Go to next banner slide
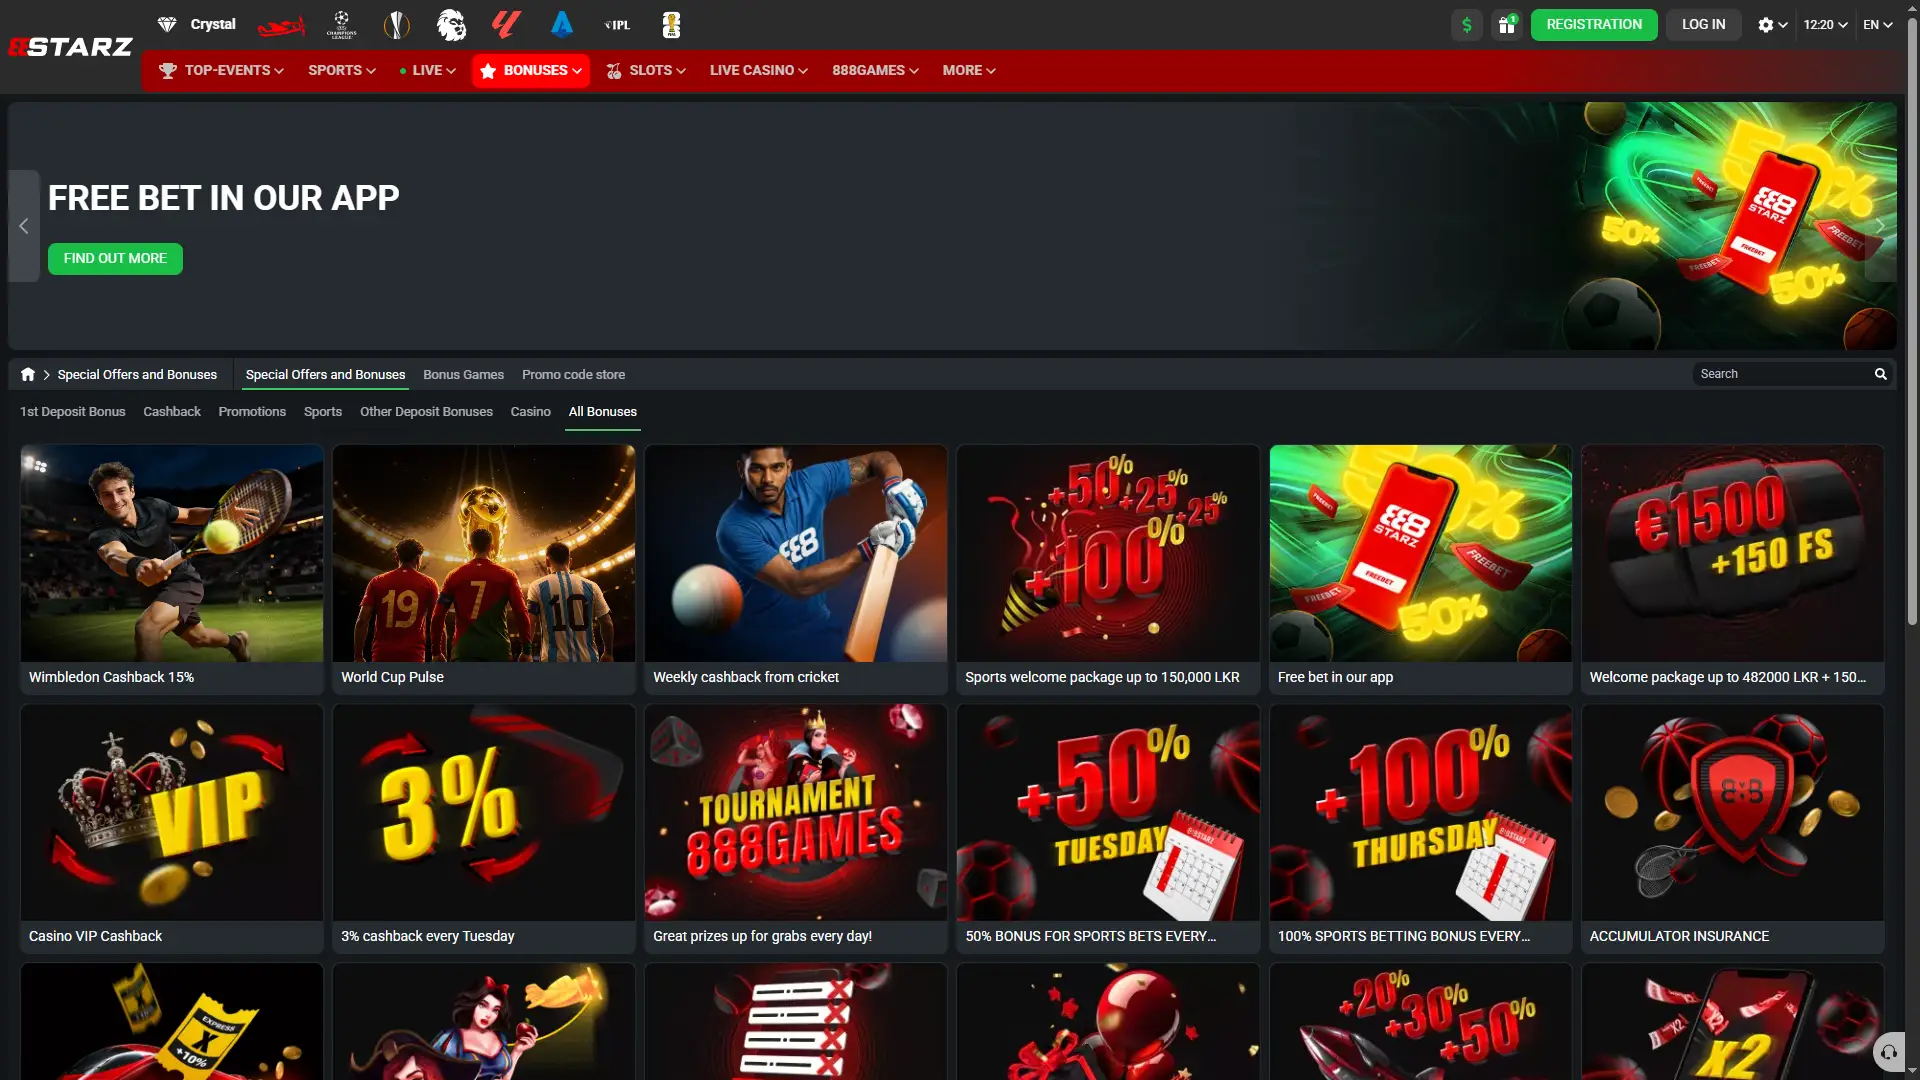The image size is (1920, 1080). [1880, 226]
